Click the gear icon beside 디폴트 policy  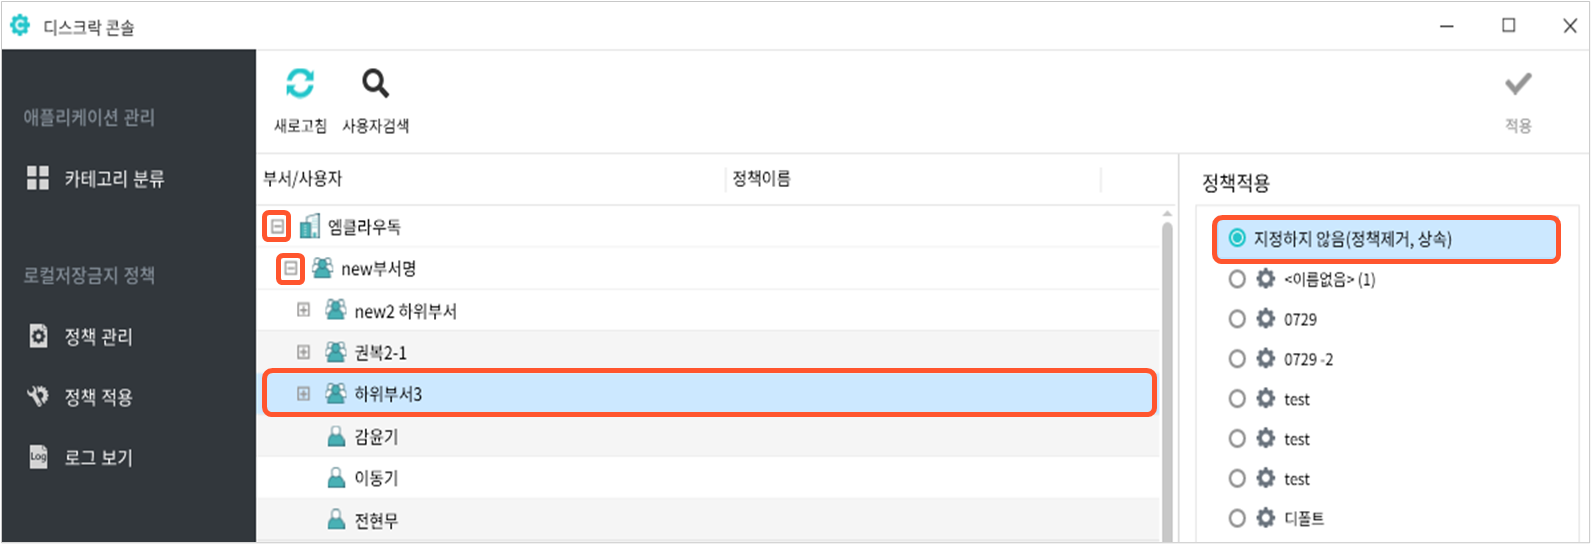[x=1266, y=518]
